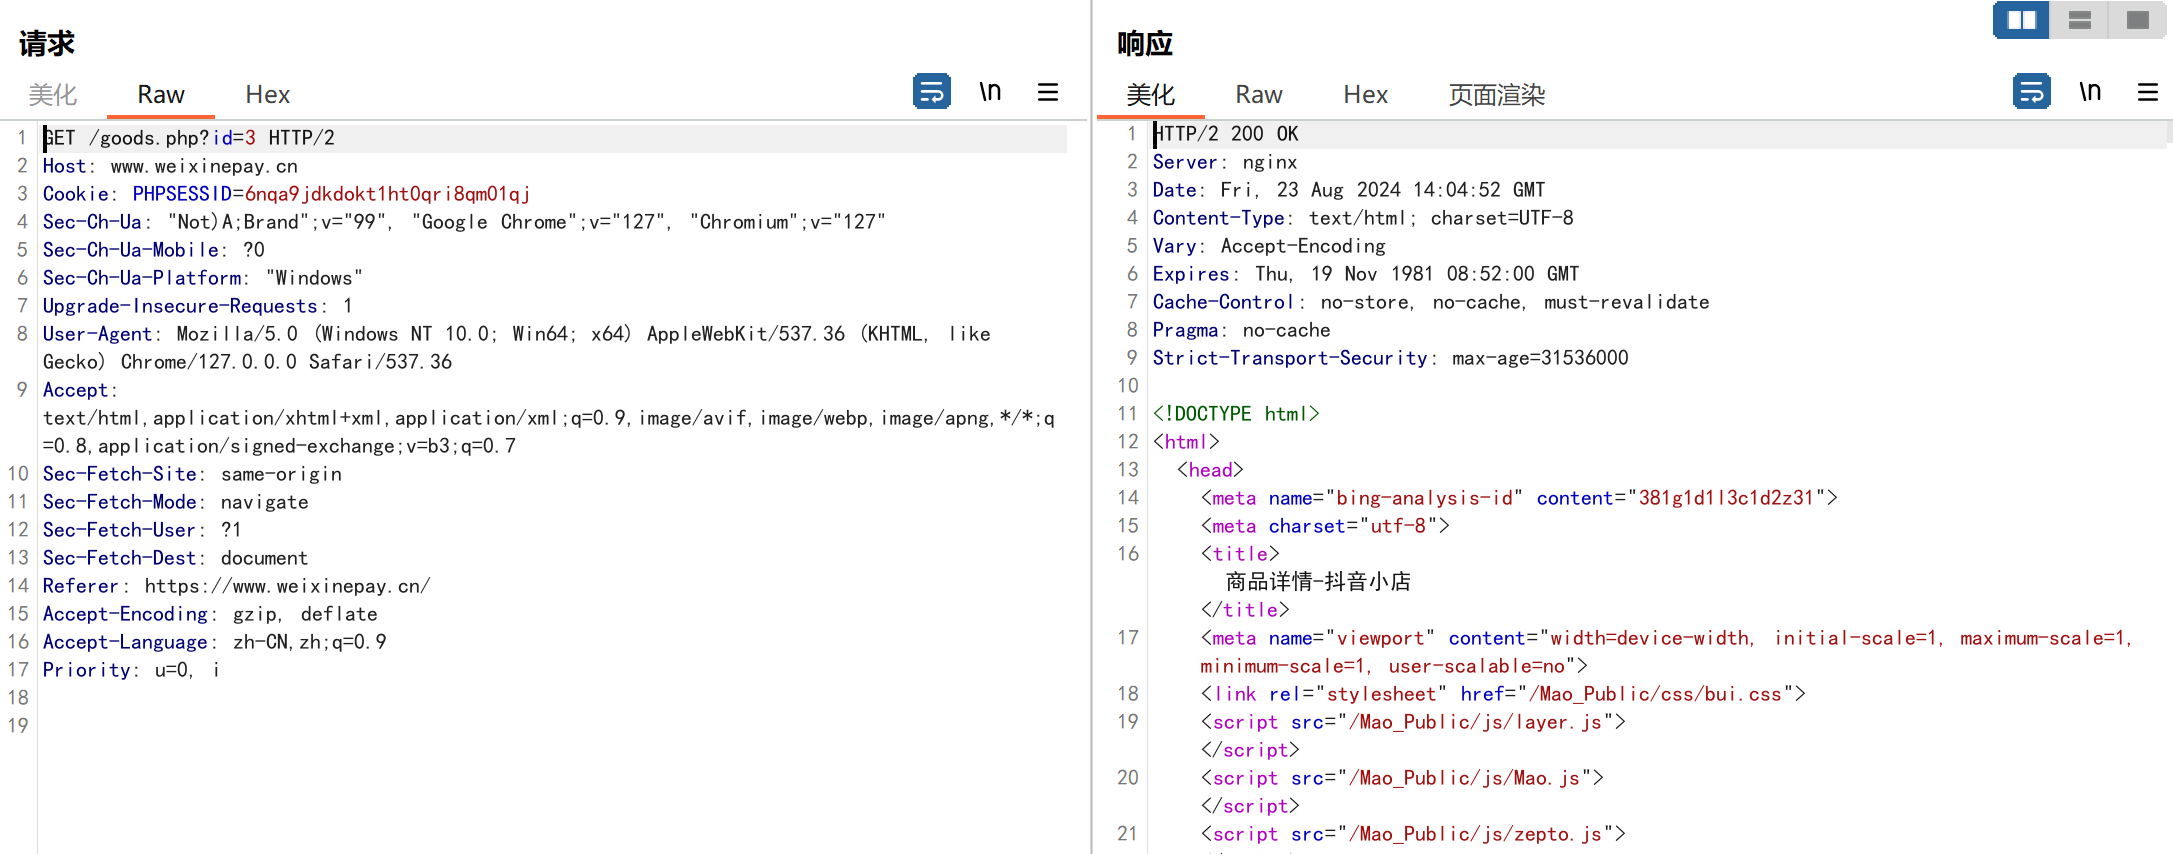Open response panel hamburger options menu
This screenshot has width=2173, height=854.
2147,92
